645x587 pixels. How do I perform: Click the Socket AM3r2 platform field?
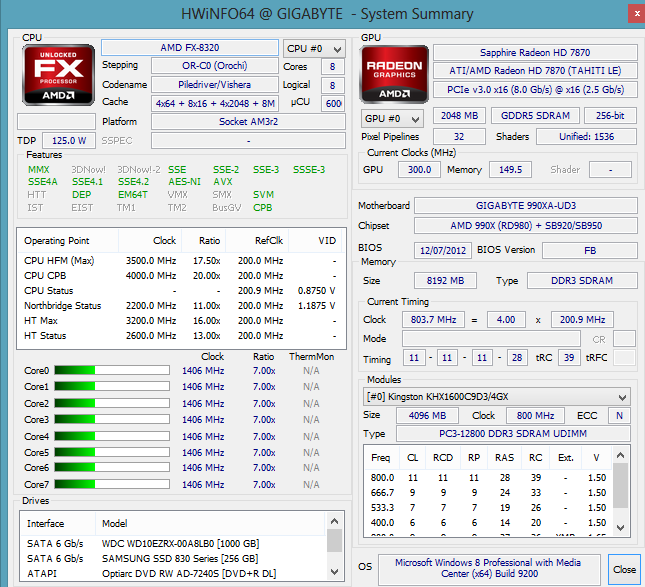248,122
